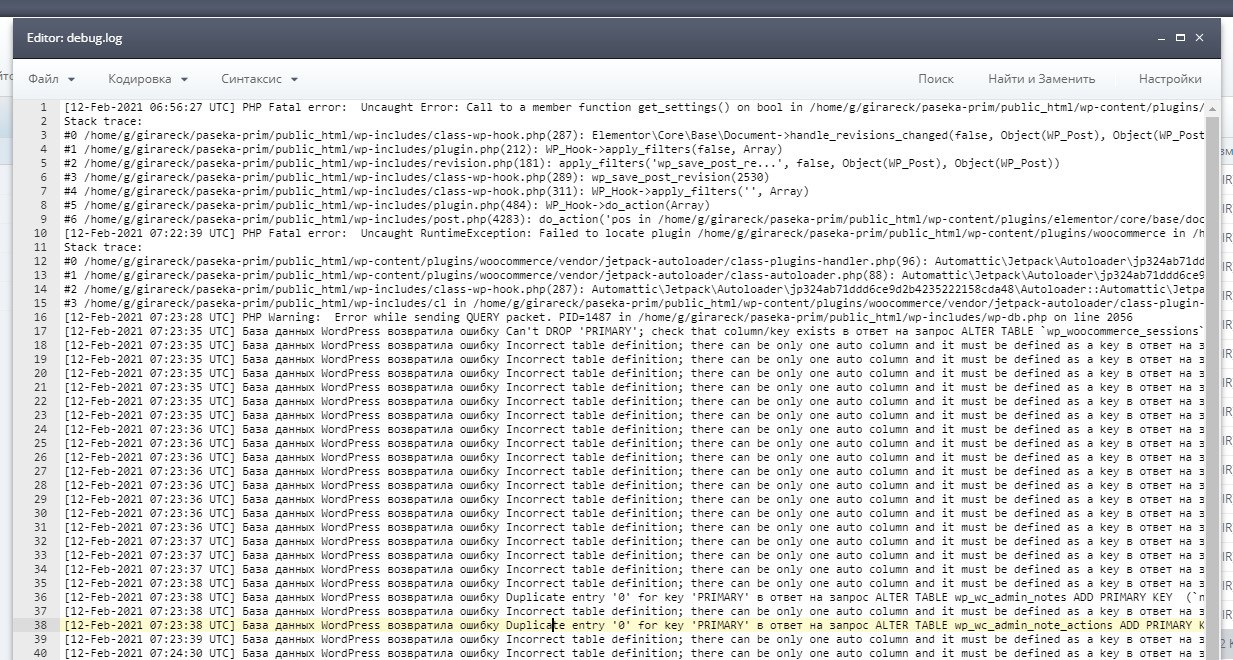Click the '#0 ...class-wp-hook.php(287)' trace line
The image size is (1233, 660).
click(635, 135)
